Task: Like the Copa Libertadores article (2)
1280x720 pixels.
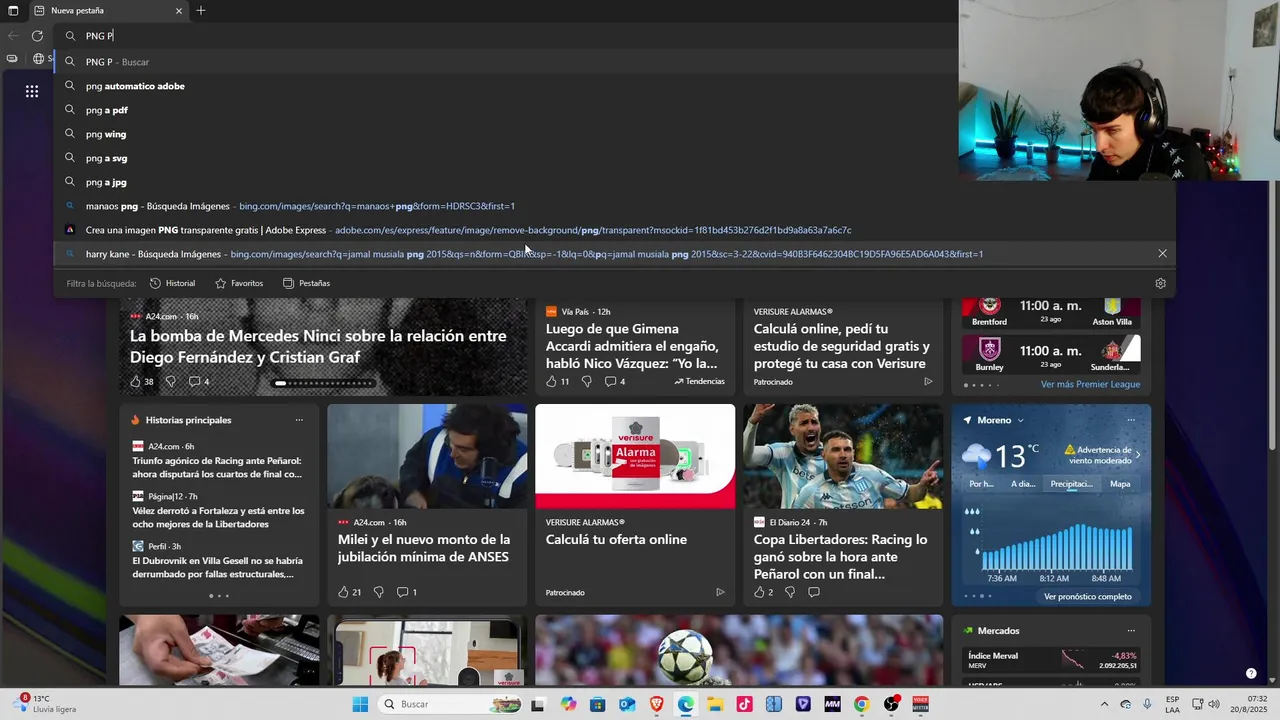Action: [763, 592]
